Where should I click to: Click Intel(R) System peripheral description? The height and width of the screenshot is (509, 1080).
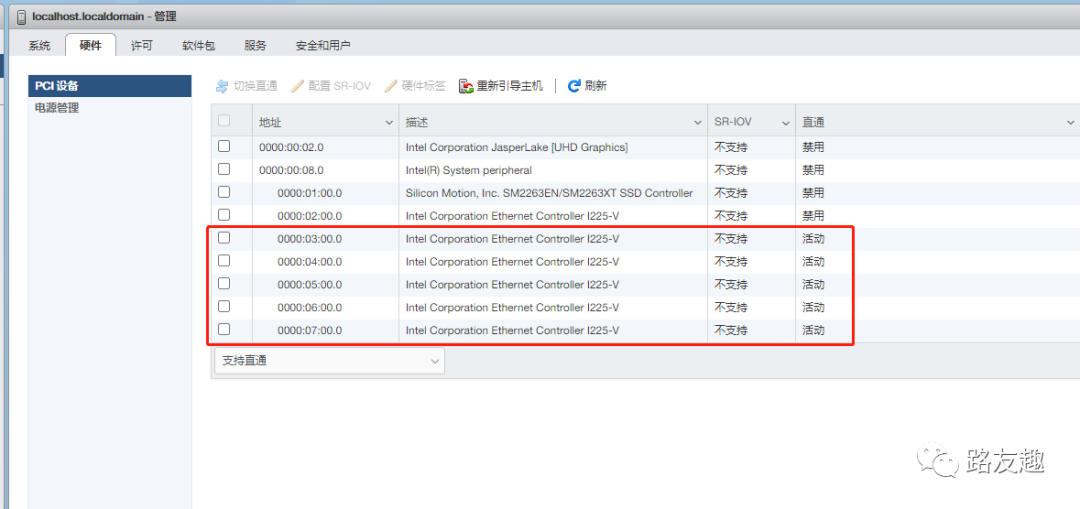tap(468, 169)
